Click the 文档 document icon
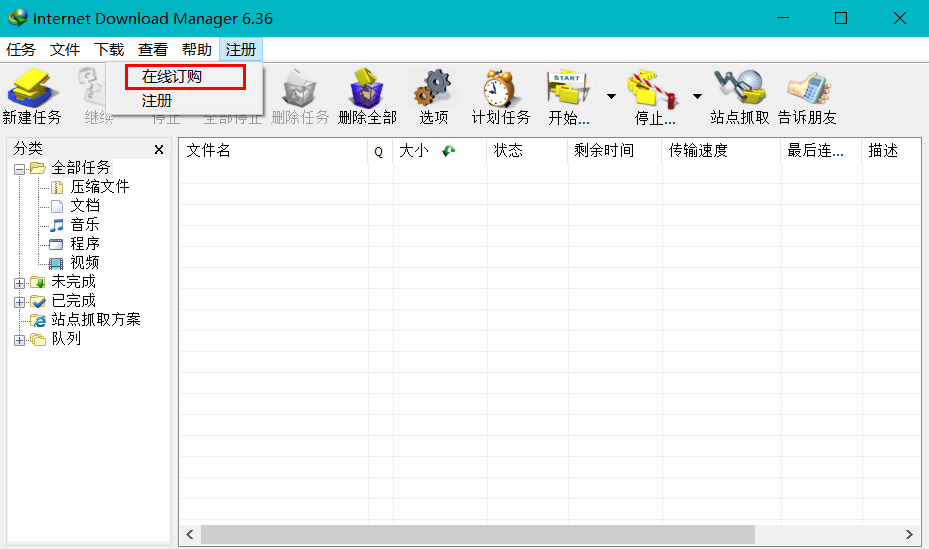 tap(57, 206)
